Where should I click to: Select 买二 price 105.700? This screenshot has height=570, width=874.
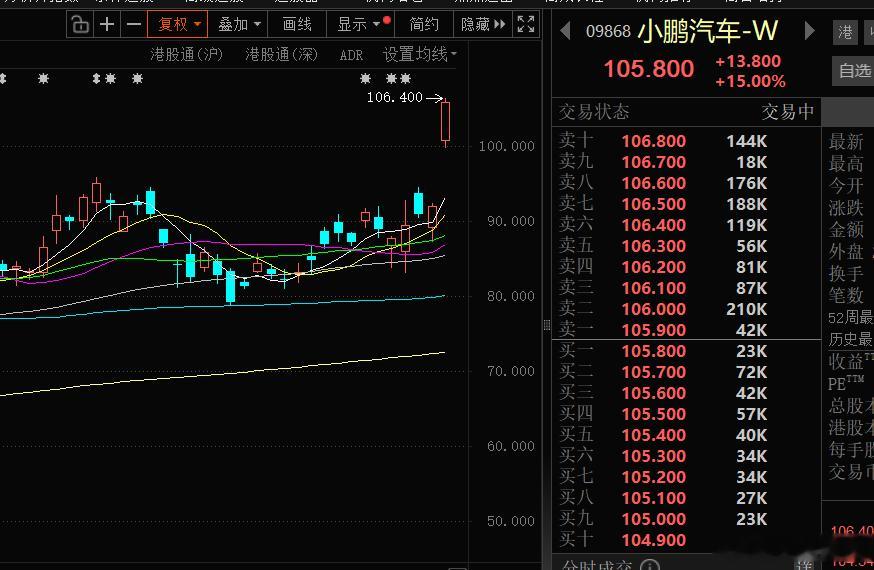[x=654, y=372]
